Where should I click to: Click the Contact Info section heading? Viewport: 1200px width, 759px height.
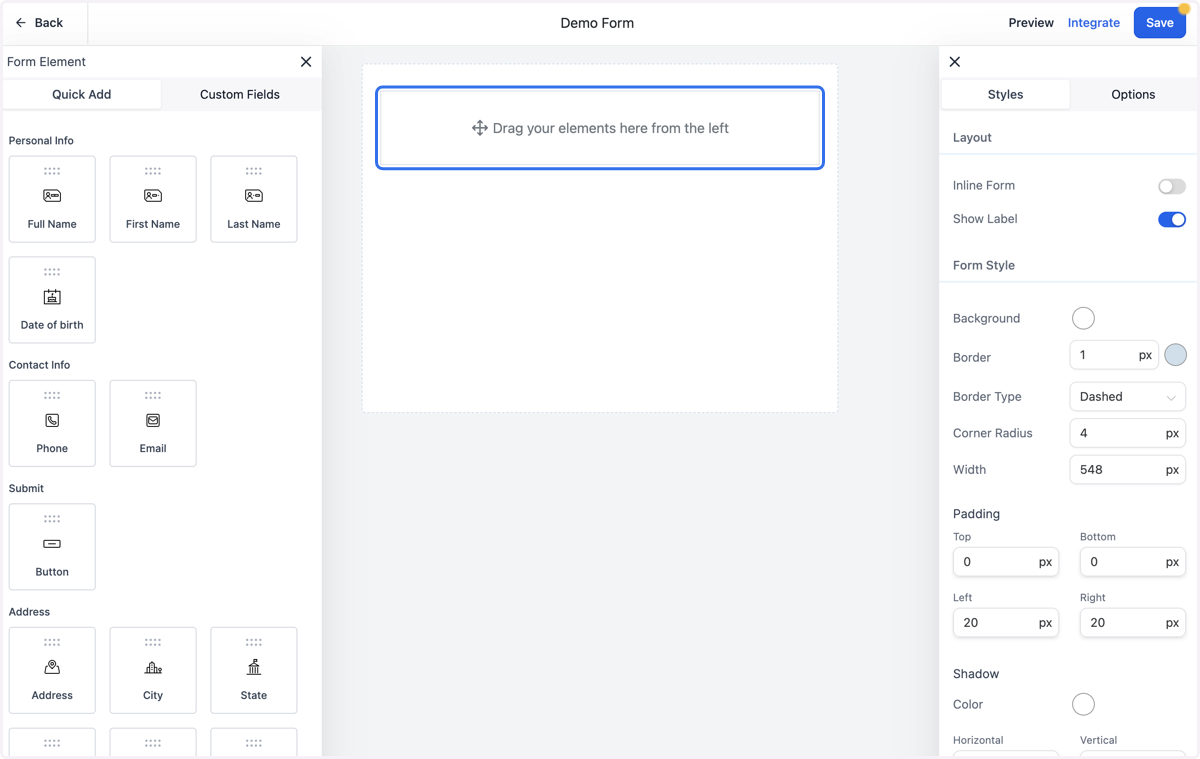point(39,365)
